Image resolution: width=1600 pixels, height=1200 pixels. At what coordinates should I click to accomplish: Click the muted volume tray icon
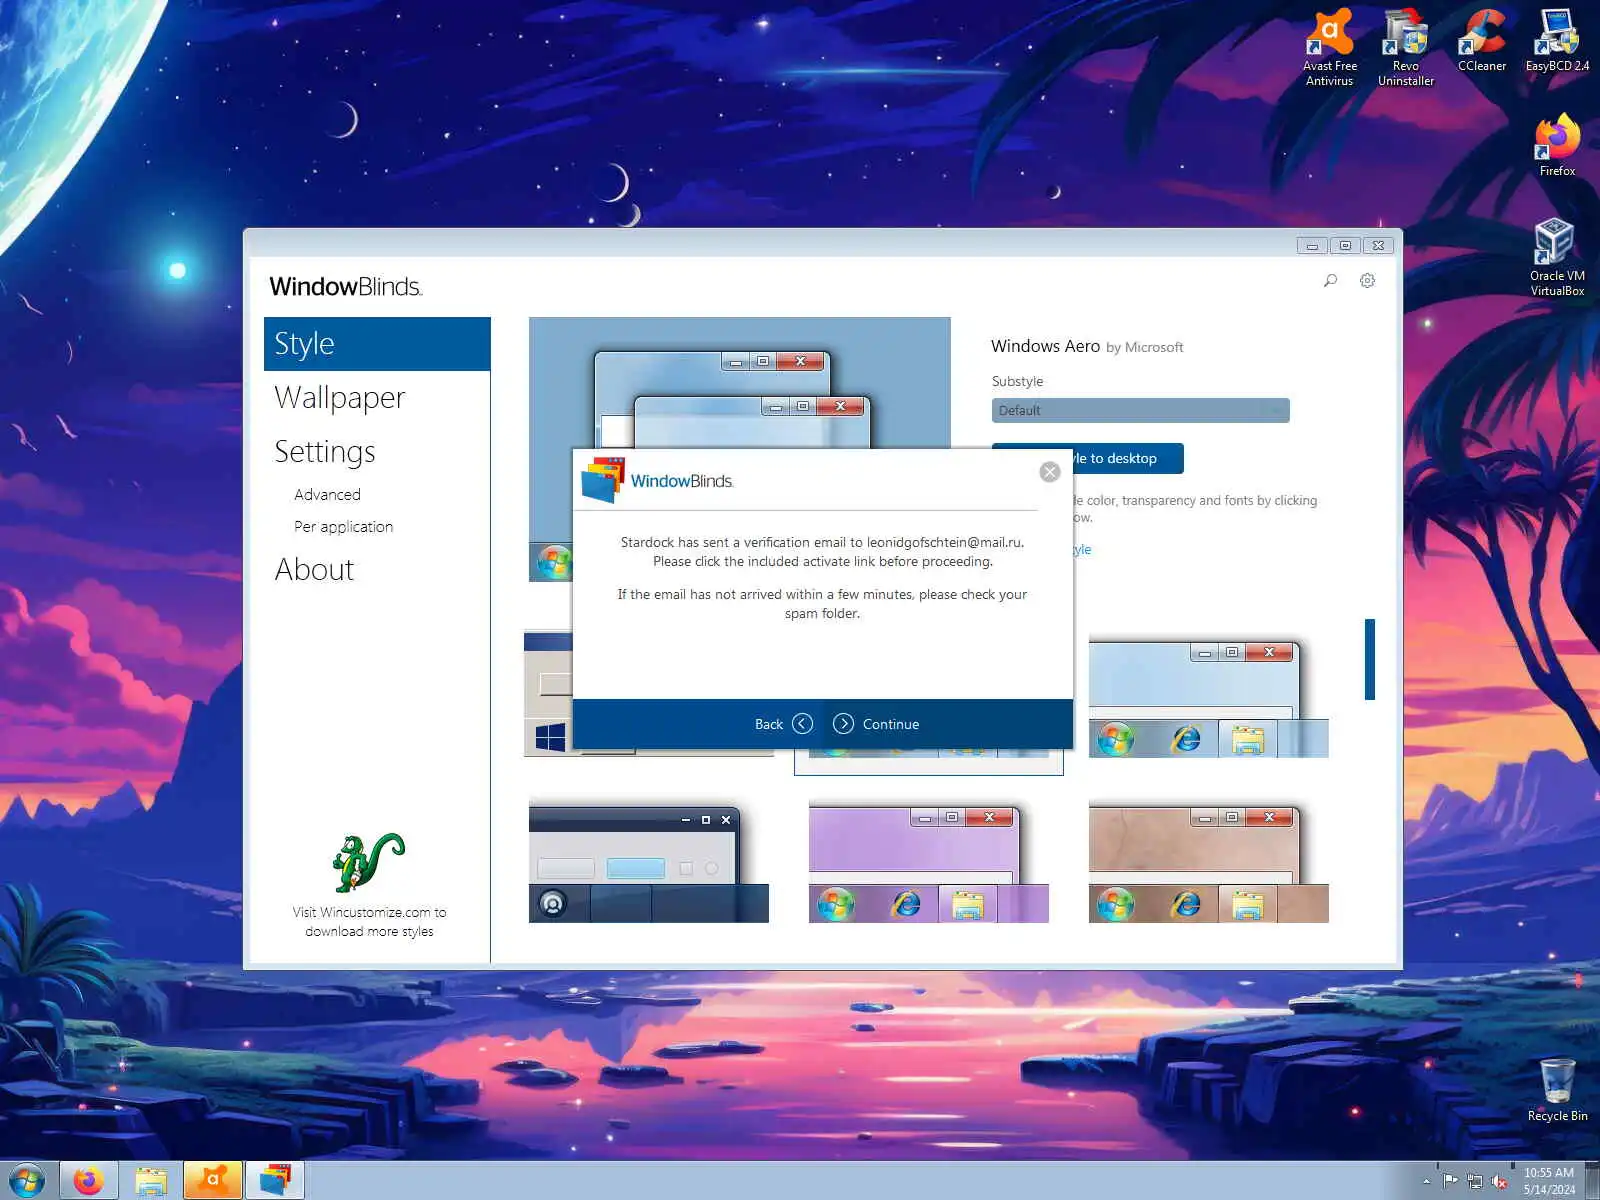1499,1181
